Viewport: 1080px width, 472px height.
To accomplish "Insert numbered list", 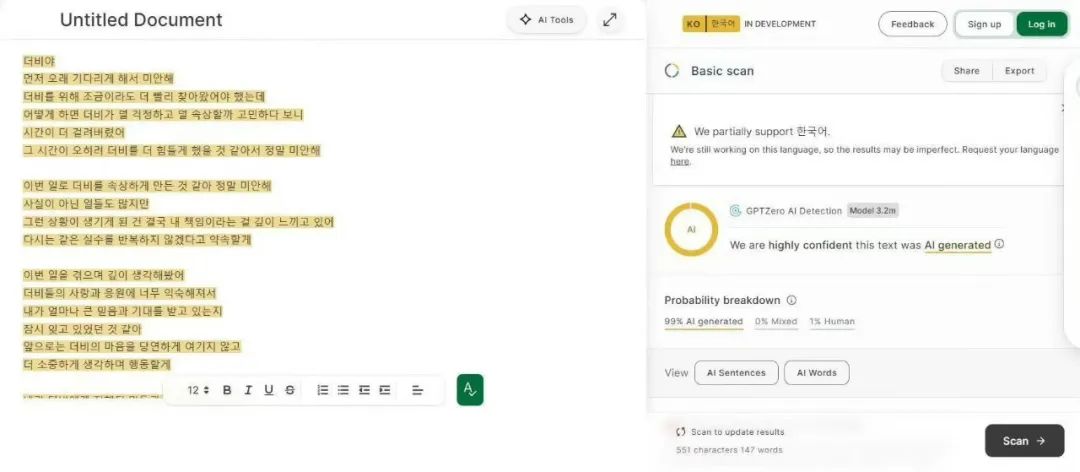I will (x=322, y=390).
